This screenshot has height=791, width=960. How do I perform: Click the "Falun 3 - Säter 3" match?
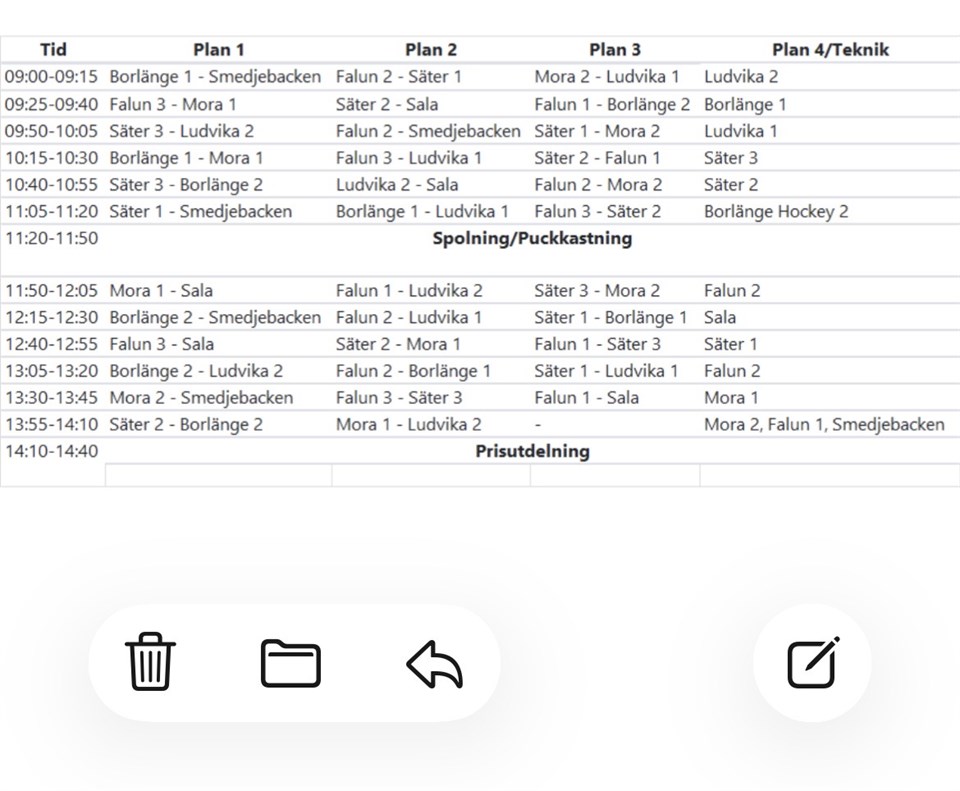[399, 397]
